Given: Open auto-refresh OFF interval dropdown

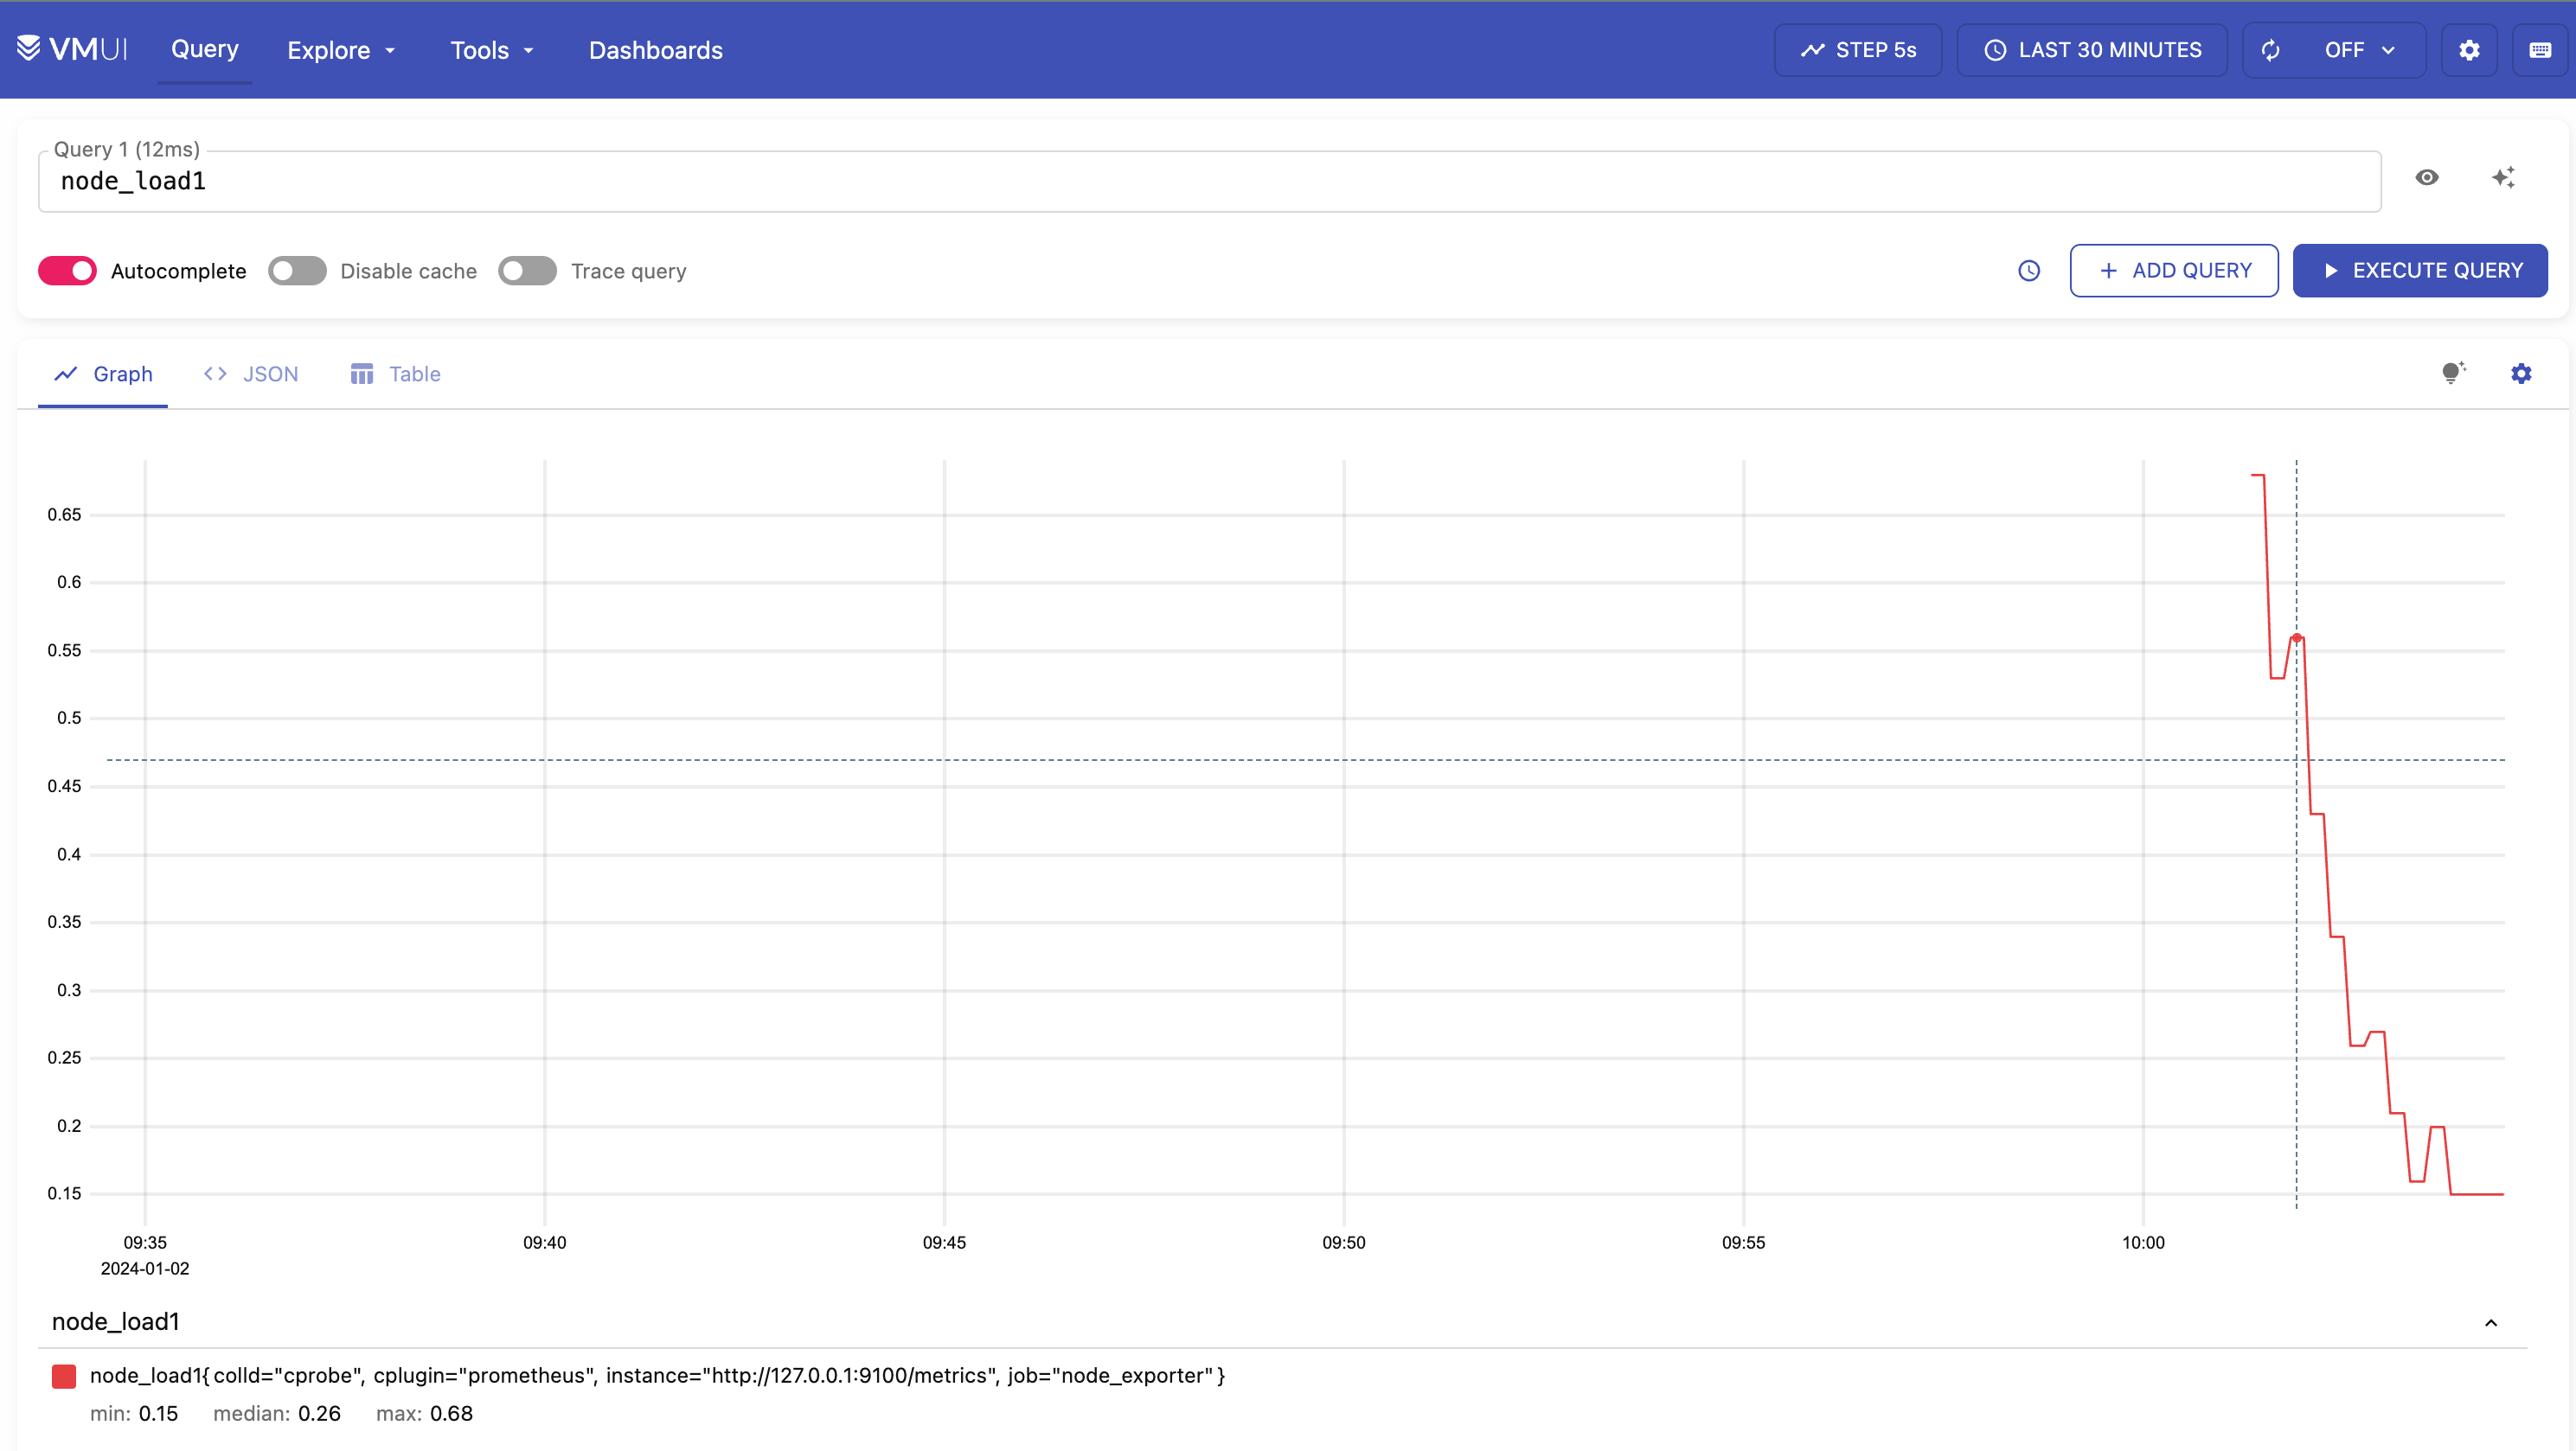Looking at the screenshot, I should click(x=2360, y=50).
